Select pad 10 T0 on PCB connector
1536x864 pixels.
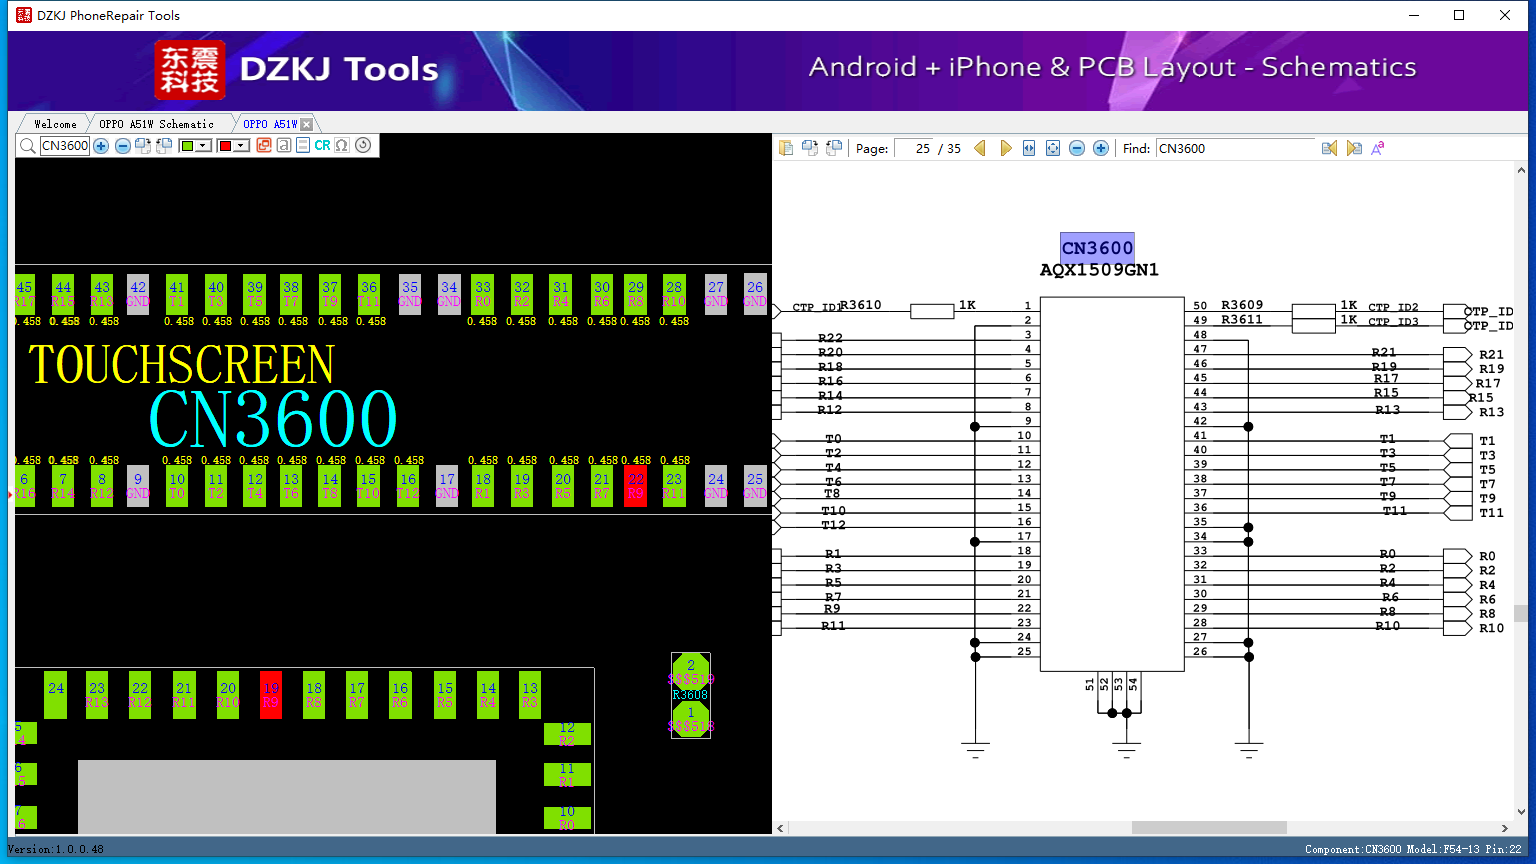[x=177, y=486]
